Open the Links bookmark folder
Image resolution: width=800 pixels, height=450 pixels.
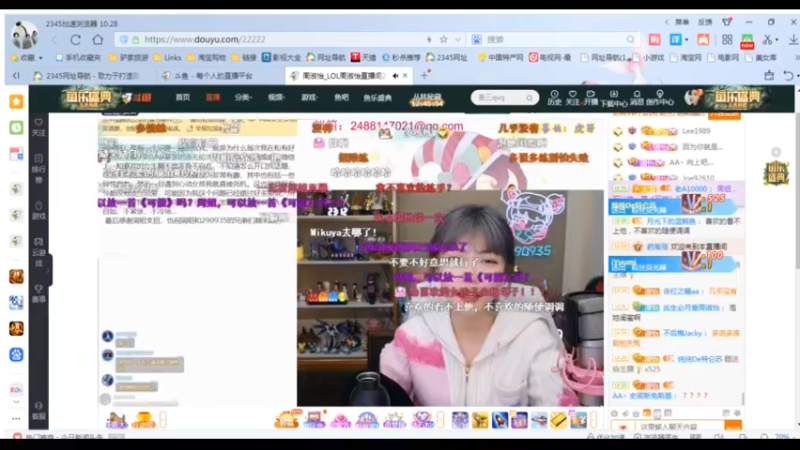[x=167, y=58]
